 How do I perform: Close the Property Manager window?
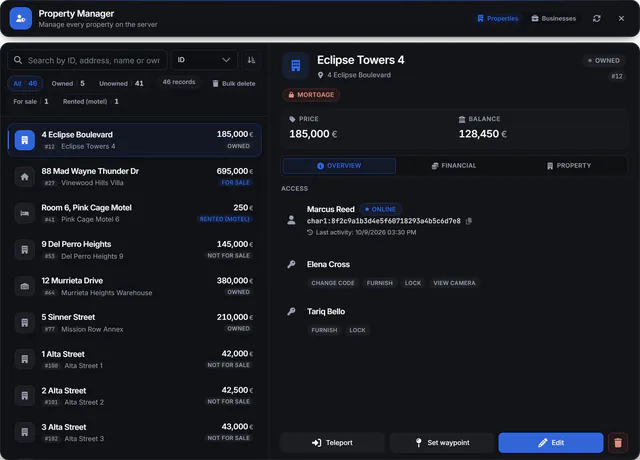(x=621, y=18)
